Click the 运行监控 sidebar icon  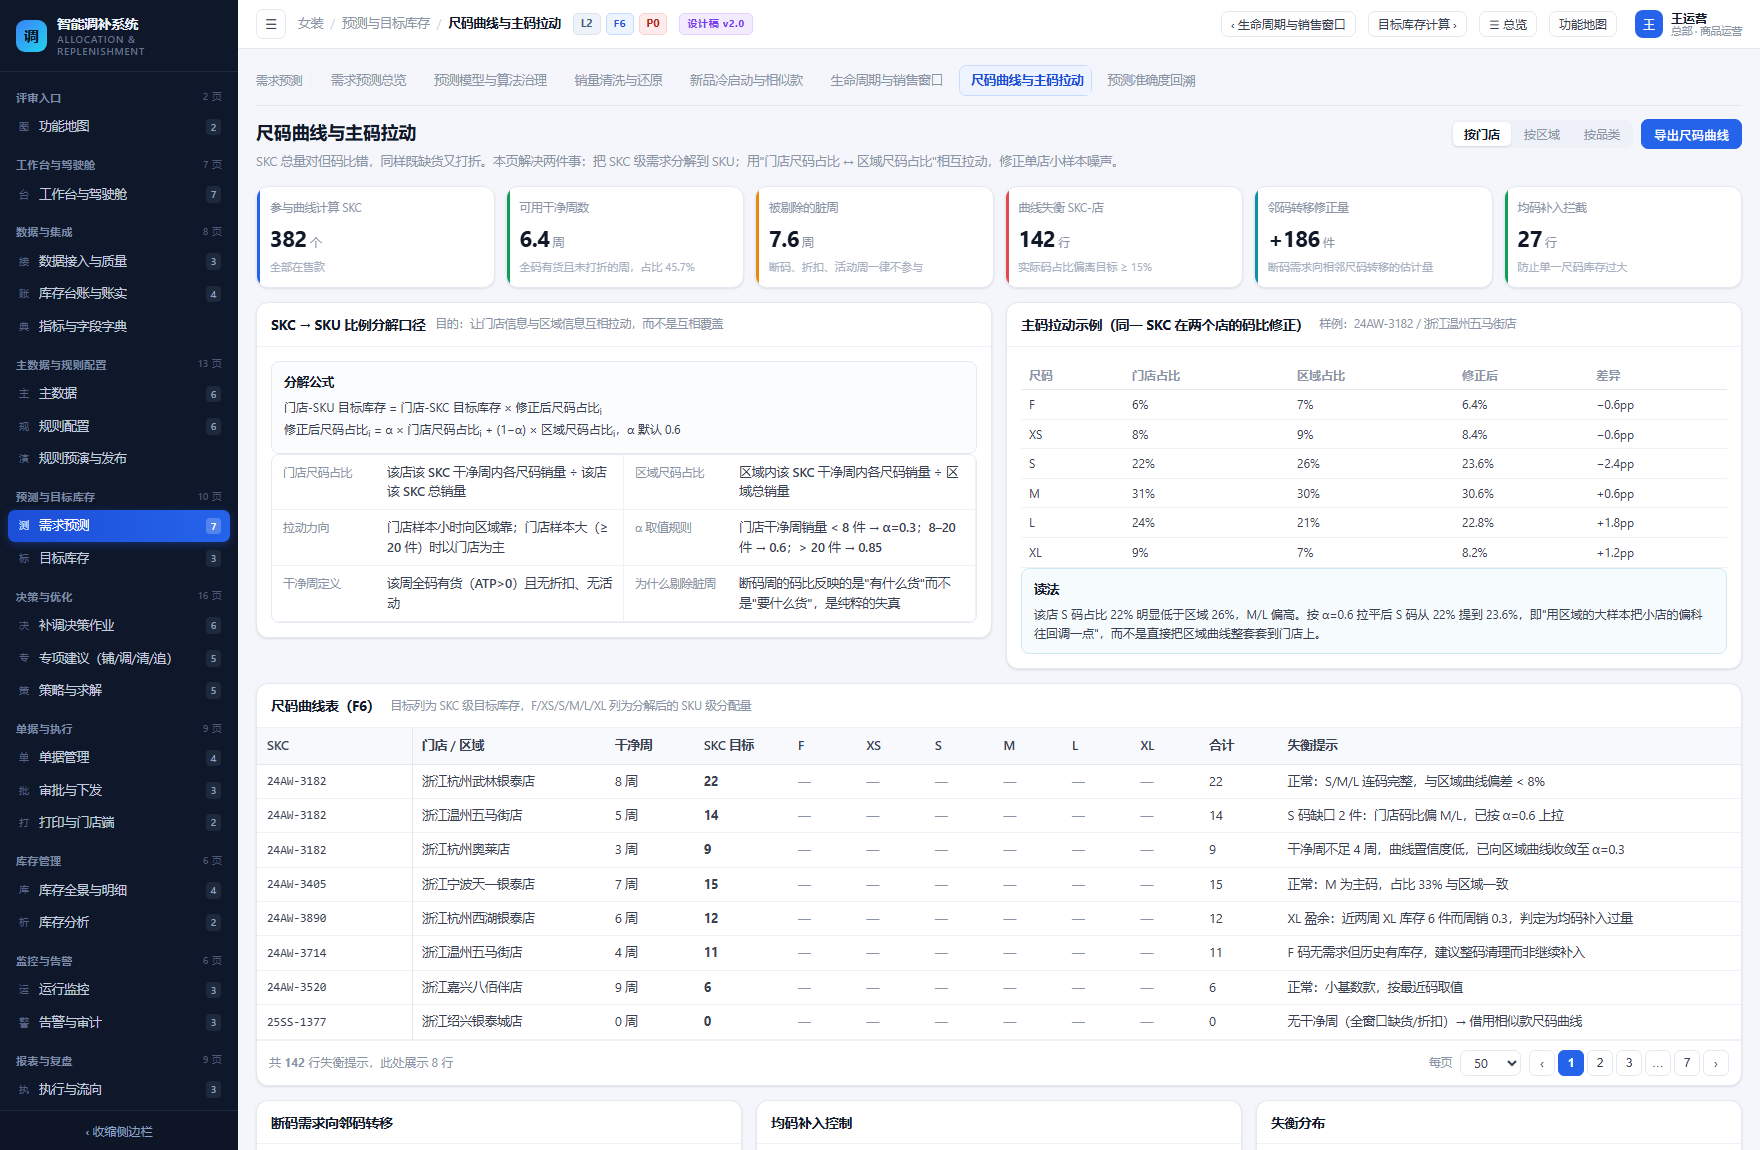tap(24, 990)
